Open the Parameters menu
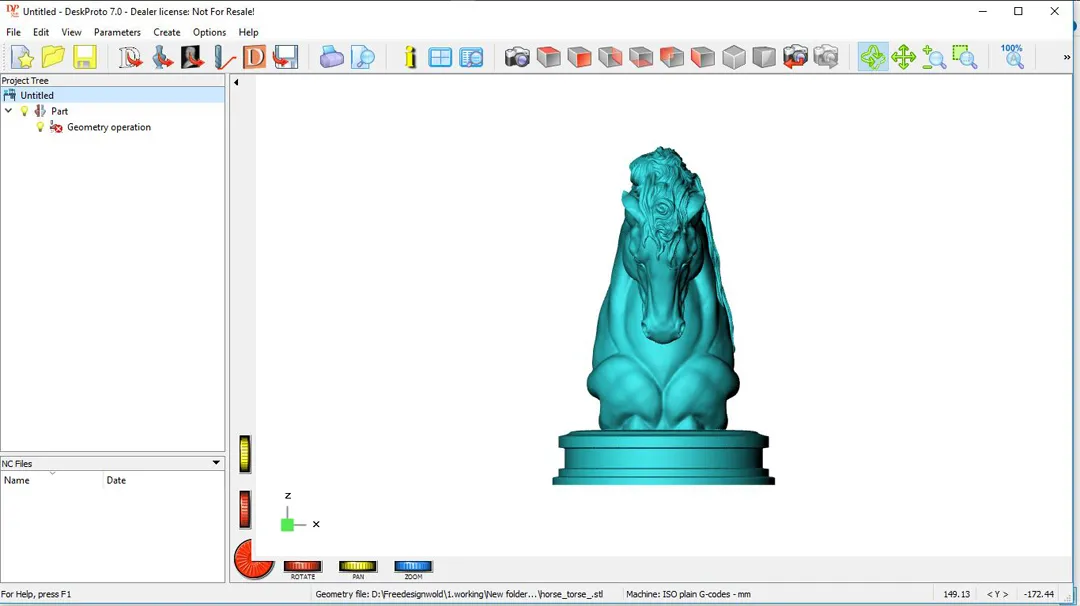Screen dimensions: 1080x606 point(117,32)
